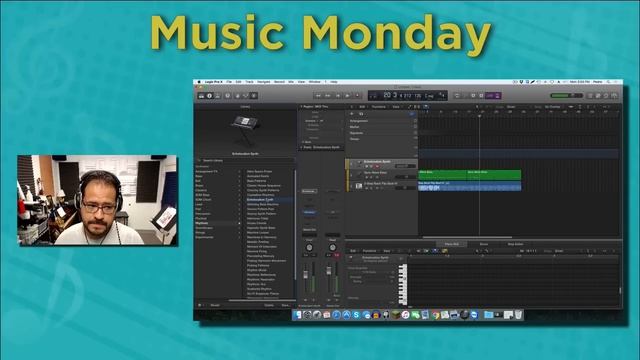Open the Window menu
The image size is (640, 360).
coord(315,82)
